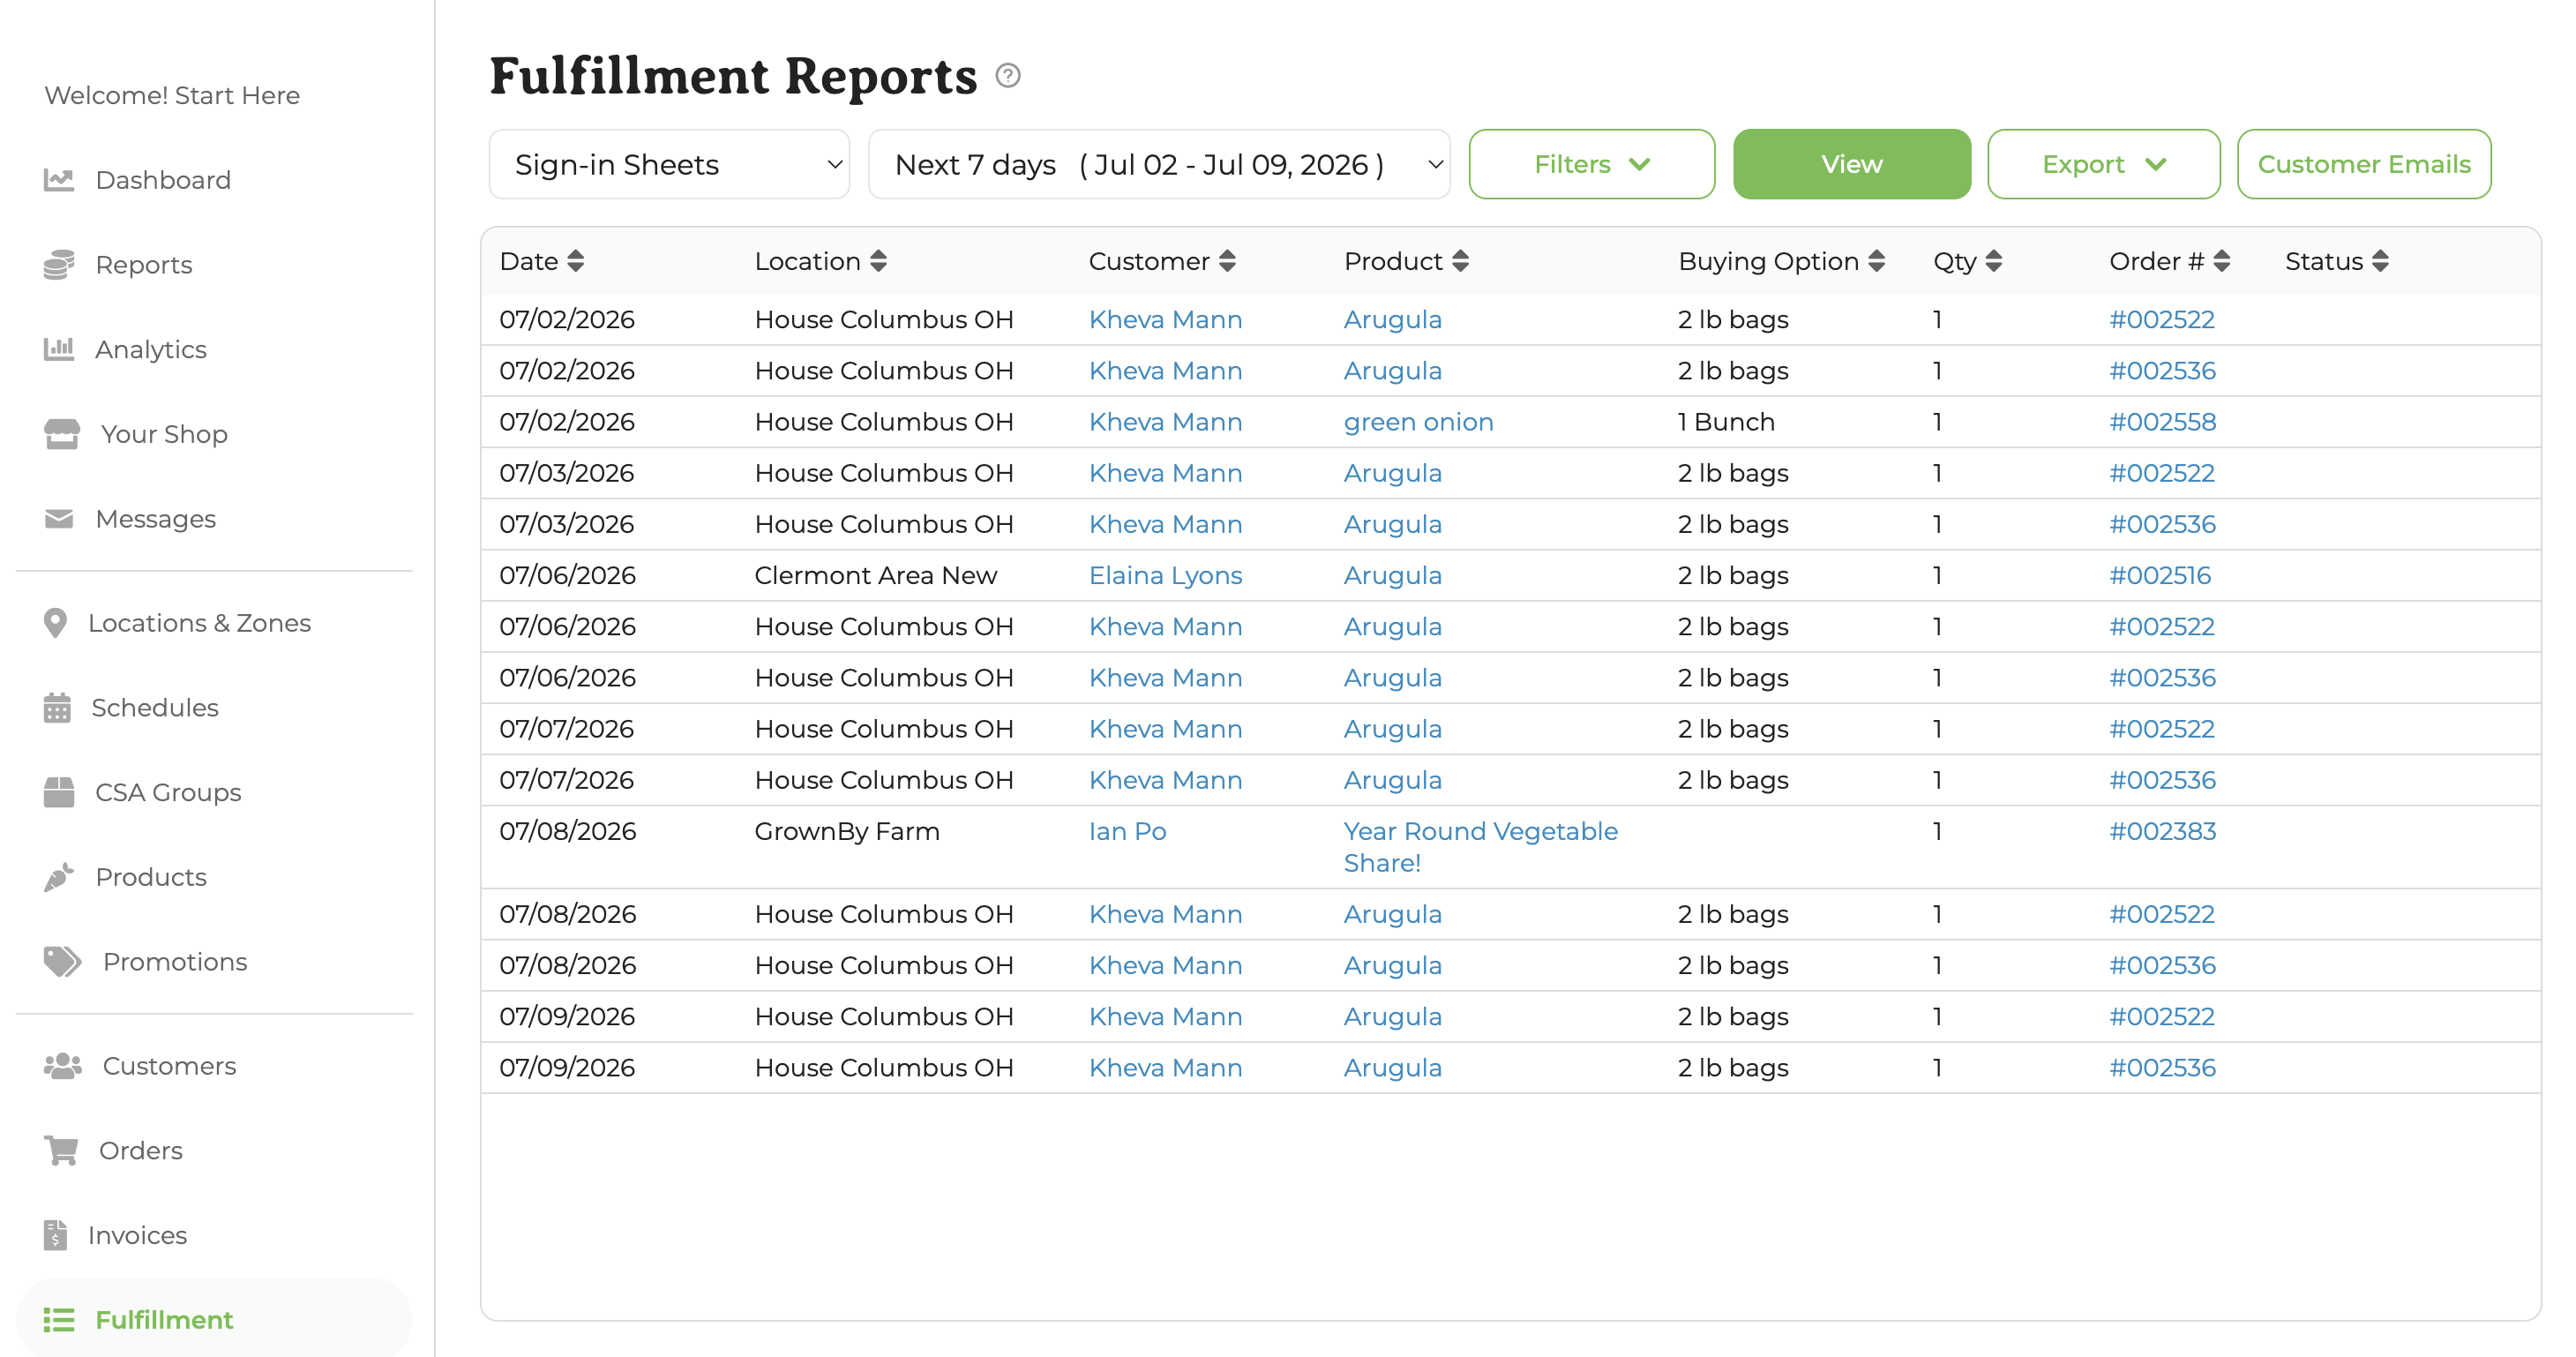Open Year Round Vegetable Share! product link
The height and width of the screenshot is (1357, 2576).
[1480, 847]
